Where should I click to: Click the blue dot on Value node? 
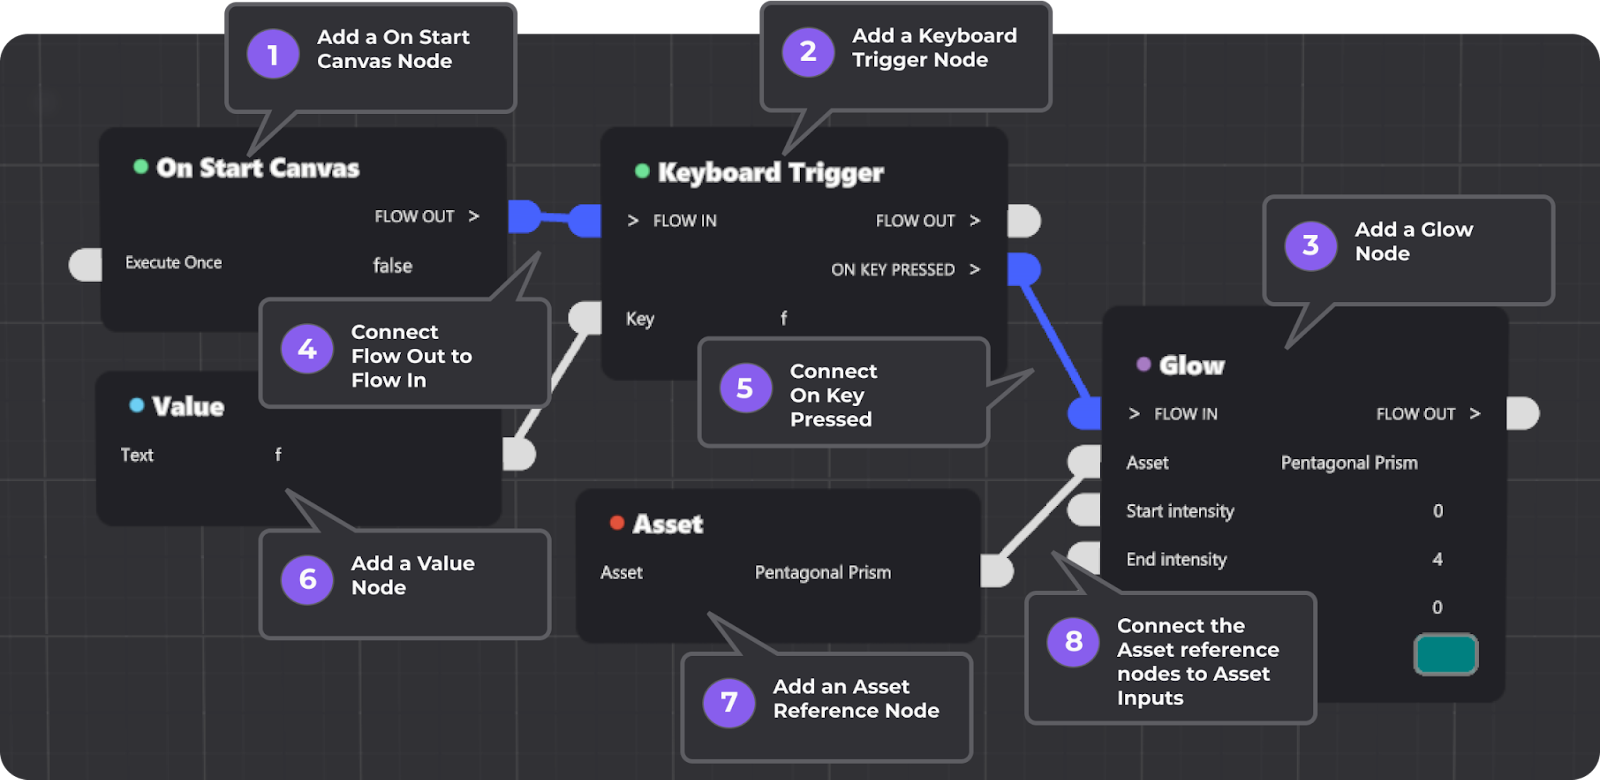click(137, 405)
